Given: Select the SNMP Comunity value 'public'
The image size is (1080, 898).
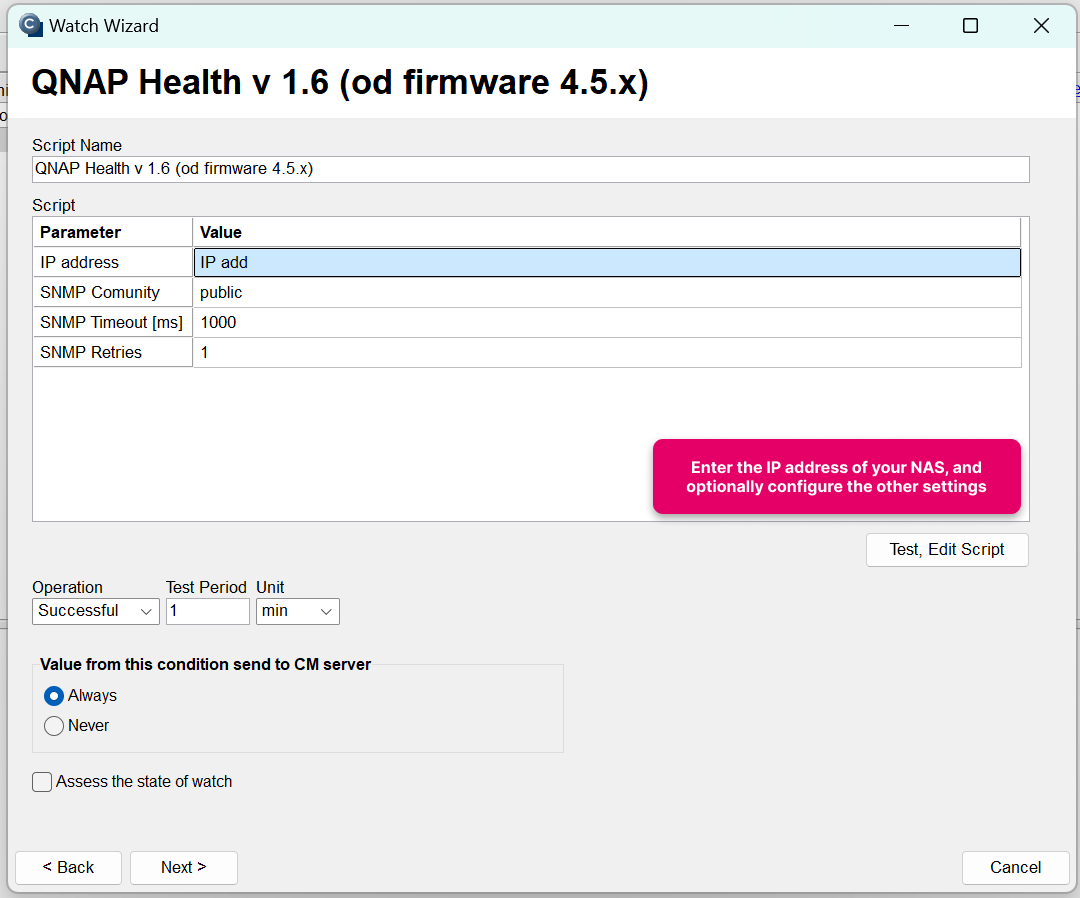Looking at the screenshot, I should pos(607,293).
